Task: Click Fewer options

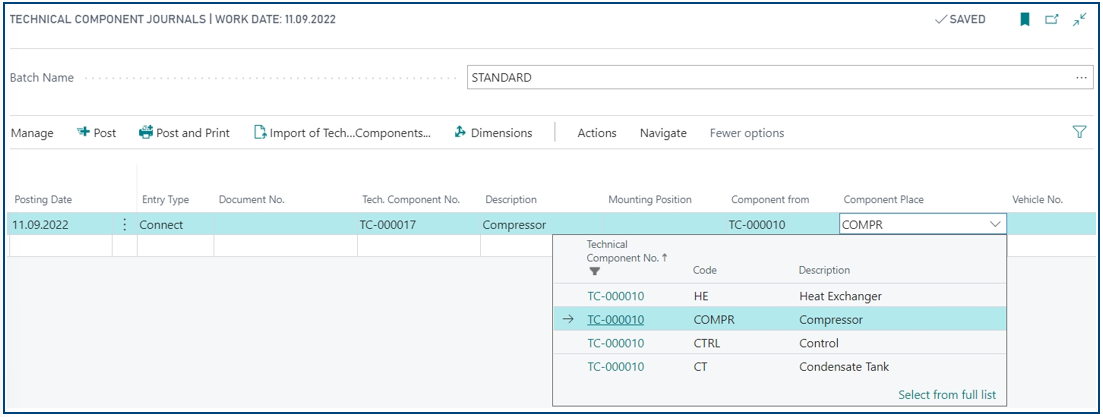Action: tap(746, 133)
